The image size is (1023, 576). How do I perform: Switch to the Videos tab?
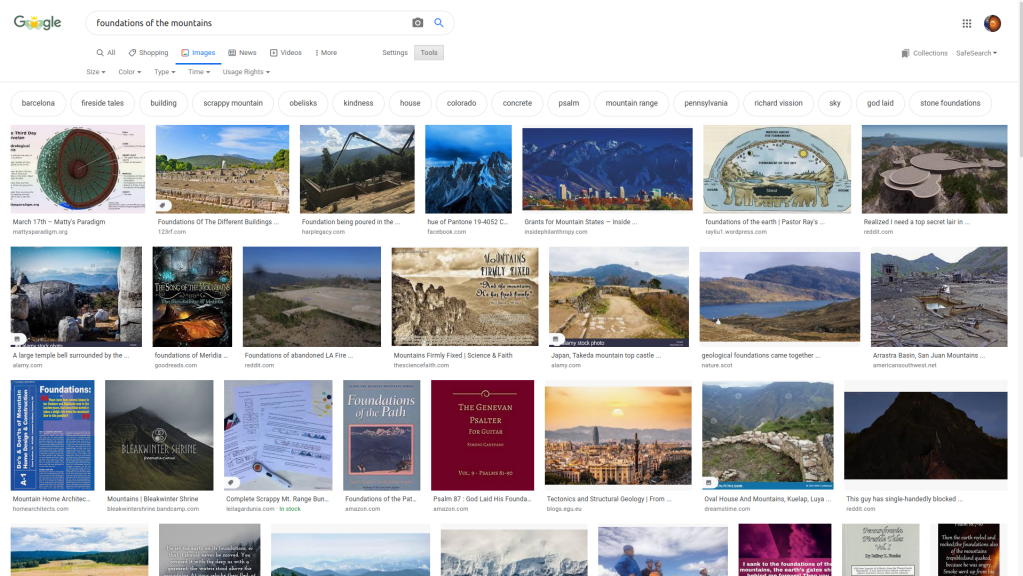pyautogui.click(x=285, y=53)
